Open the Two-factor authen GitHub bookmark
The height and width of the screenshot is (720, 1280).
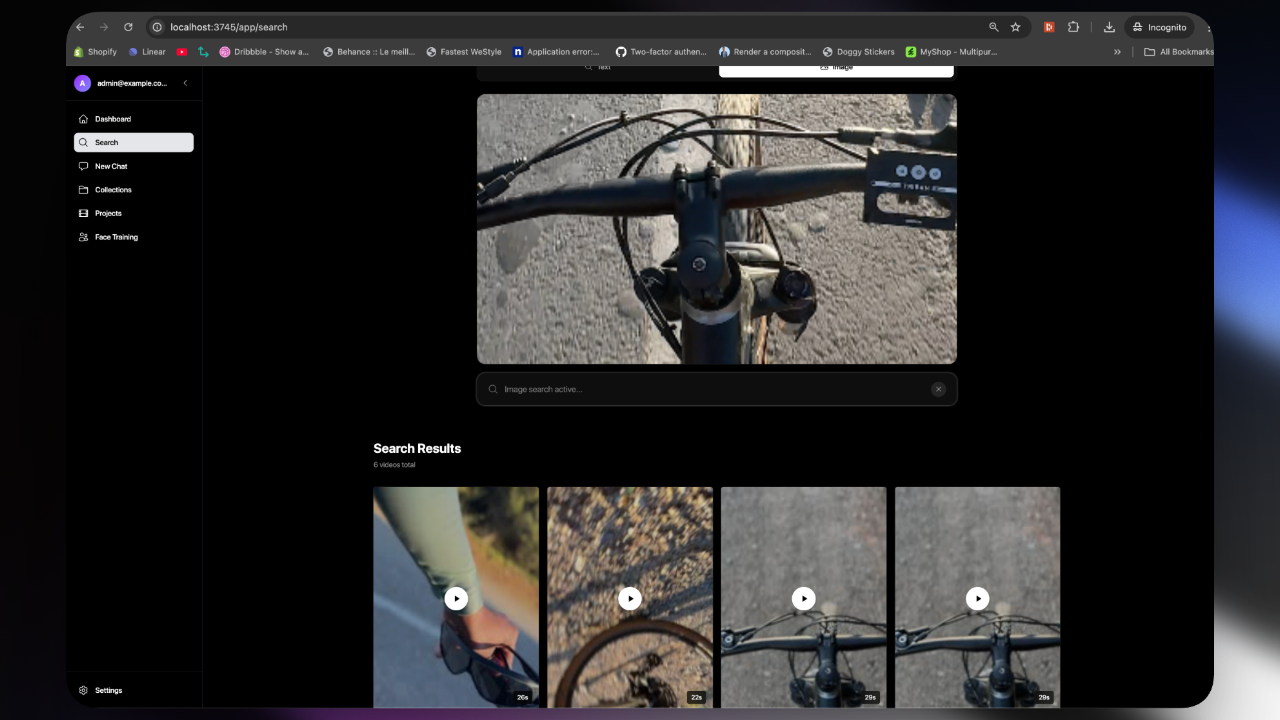(x=660, y=52)
